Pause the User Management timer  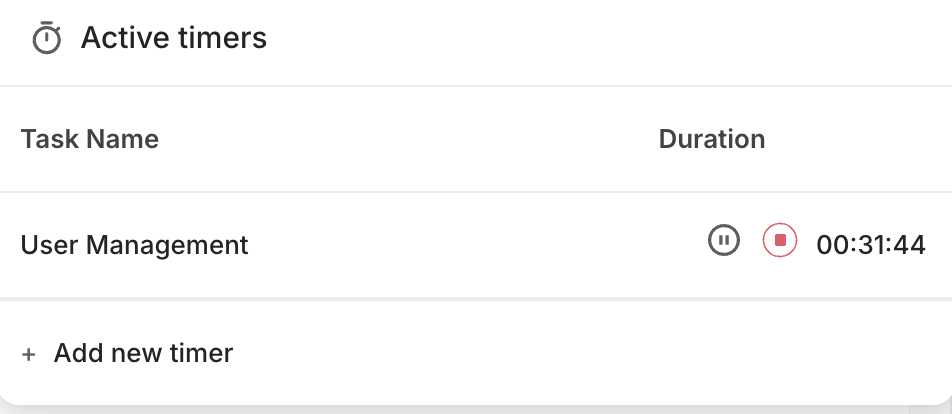pyautogui.click(x=724, y=241)
